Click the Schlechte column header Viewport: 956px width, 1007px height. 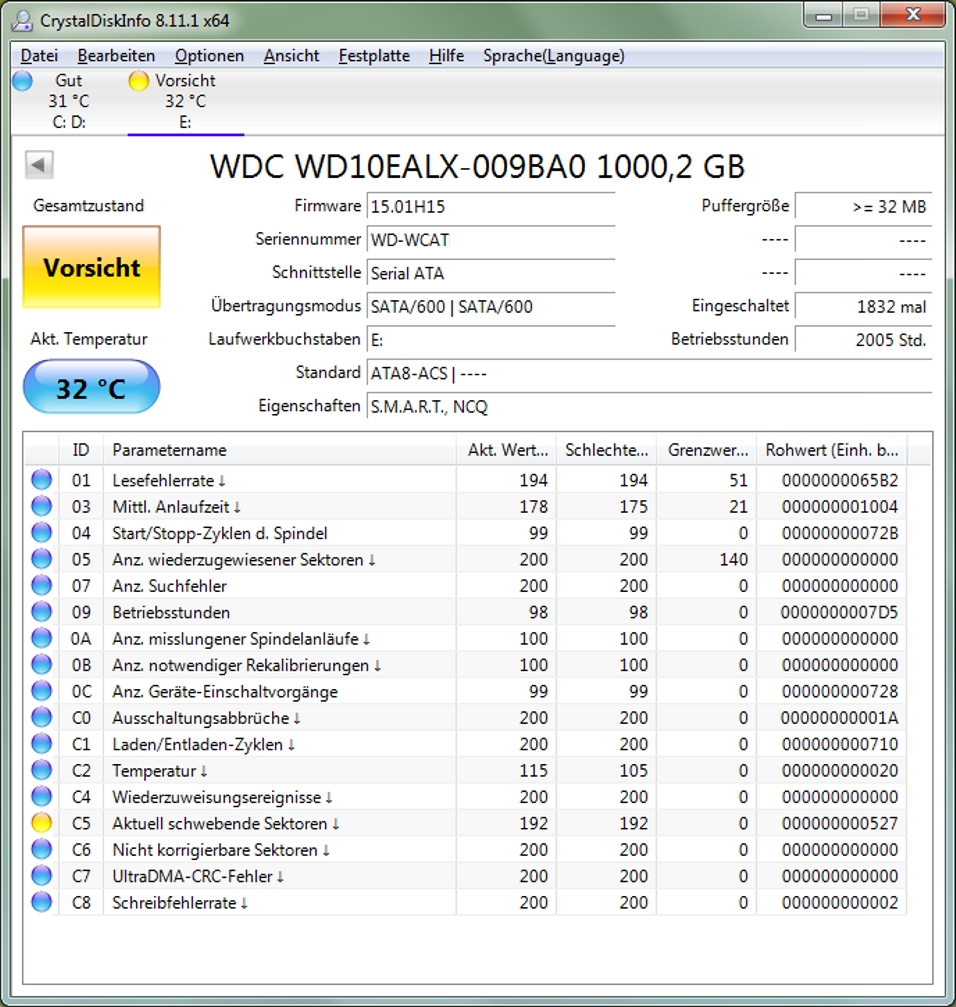607,450
